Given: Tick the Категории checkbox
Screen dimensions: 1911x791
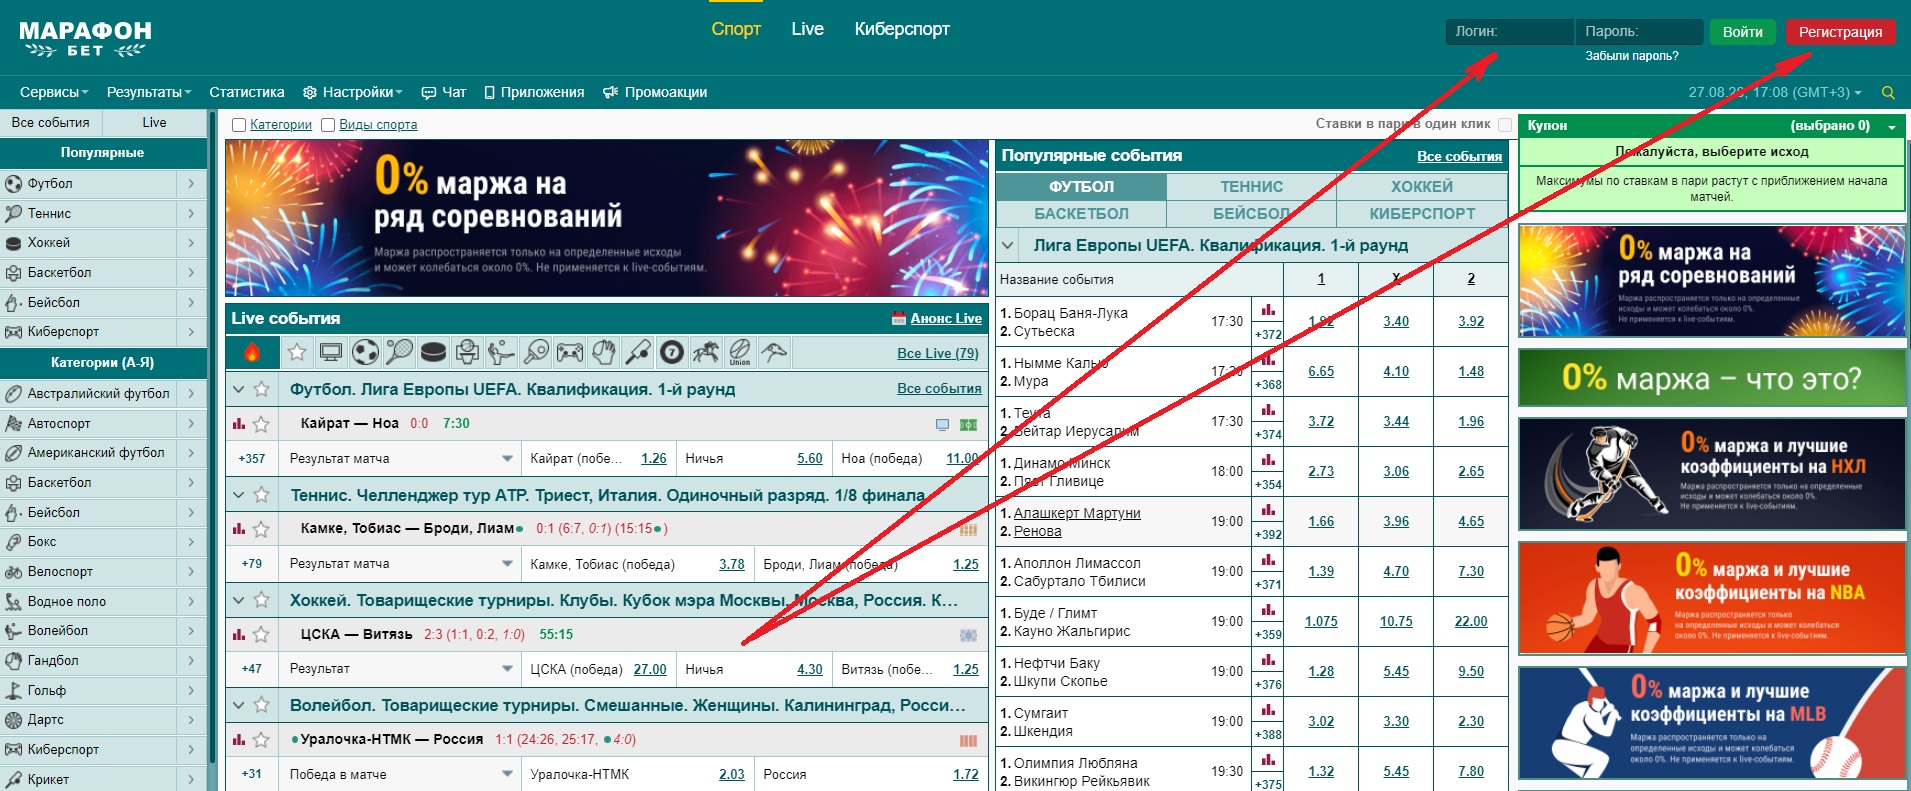Looking at the screenshot, I should coord(239,125).
